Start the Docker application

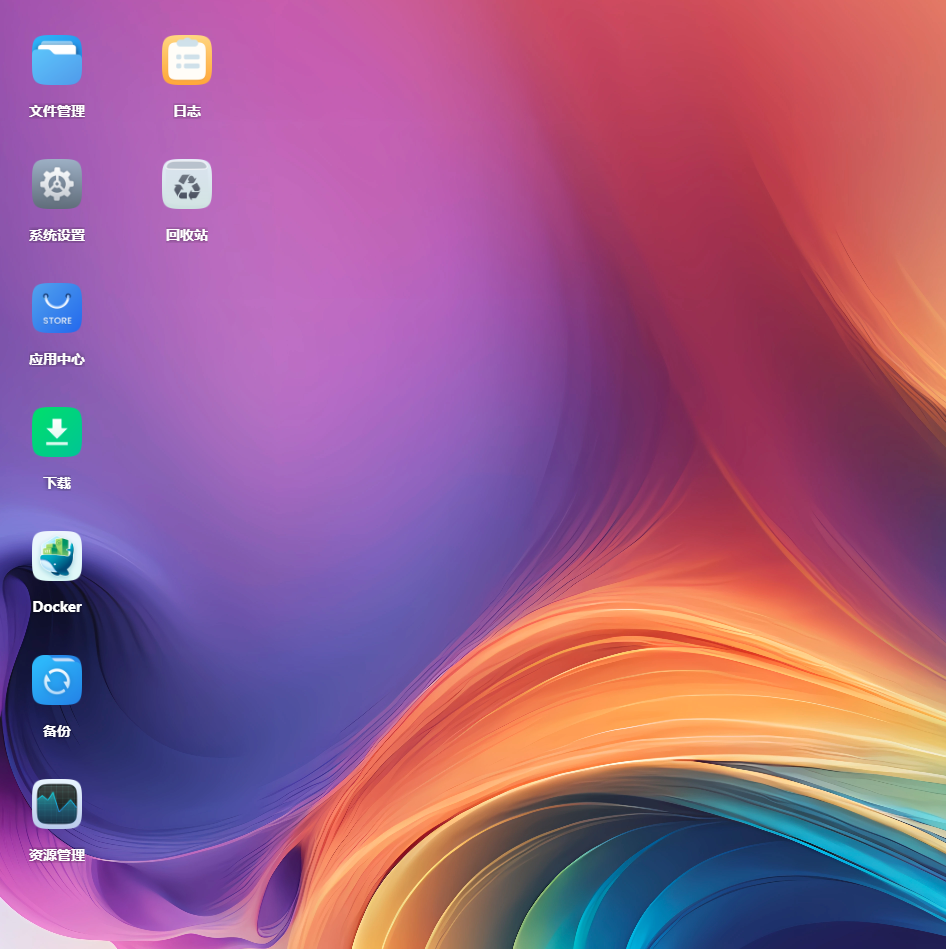57,556
